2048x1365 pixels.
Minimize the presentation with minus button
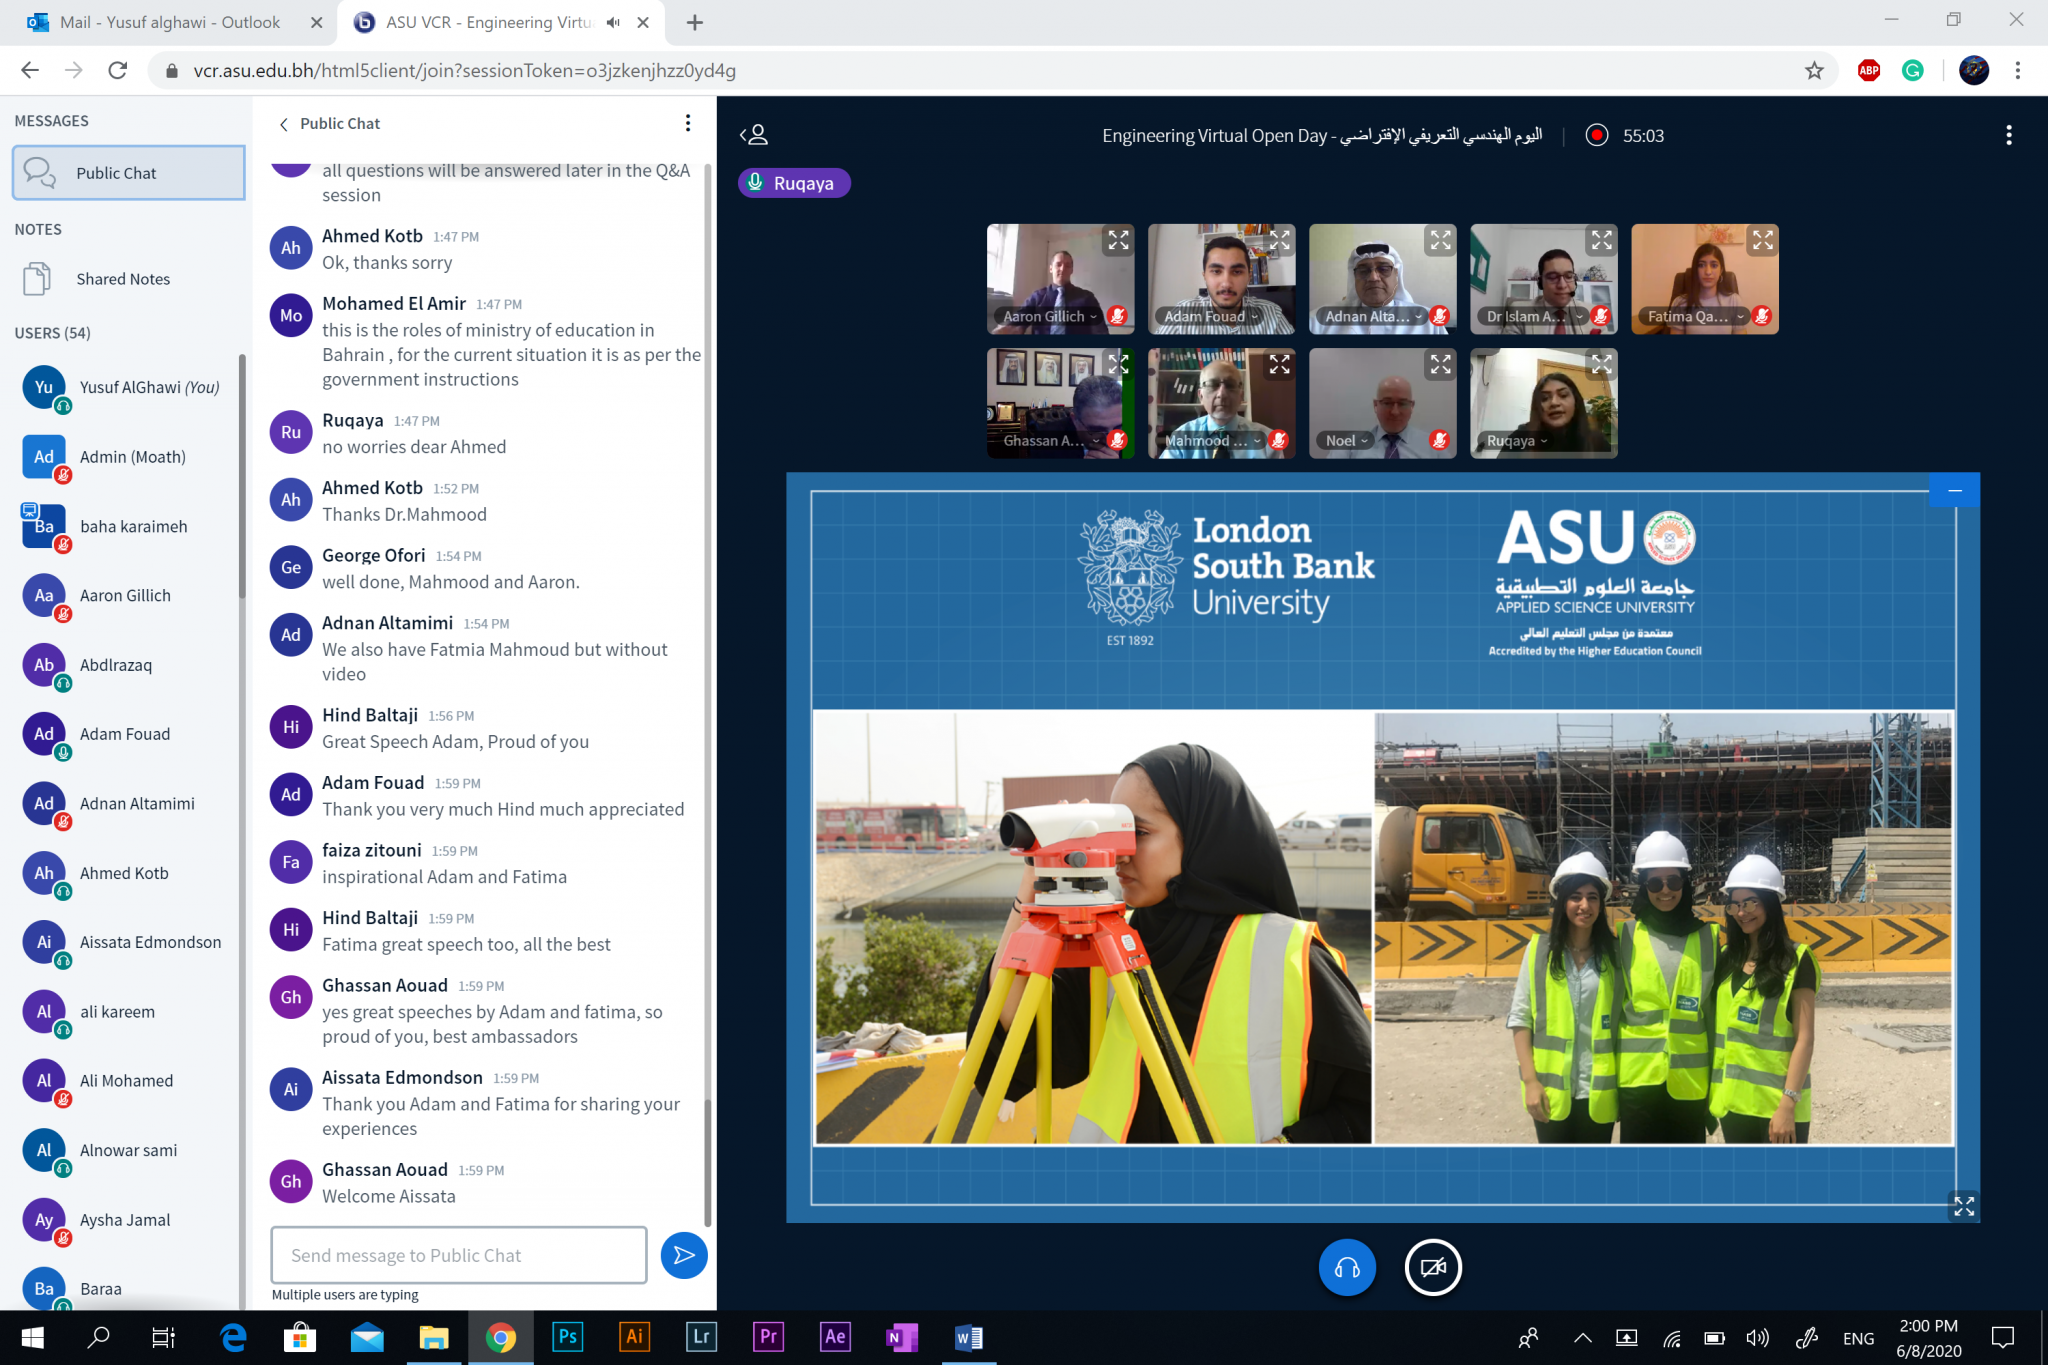1955,490
